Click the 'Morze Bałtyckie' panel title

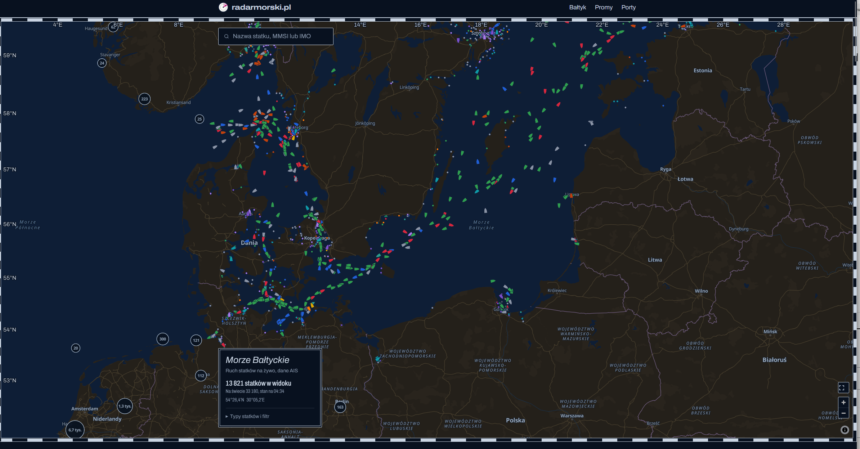click(x=257, y=360)
